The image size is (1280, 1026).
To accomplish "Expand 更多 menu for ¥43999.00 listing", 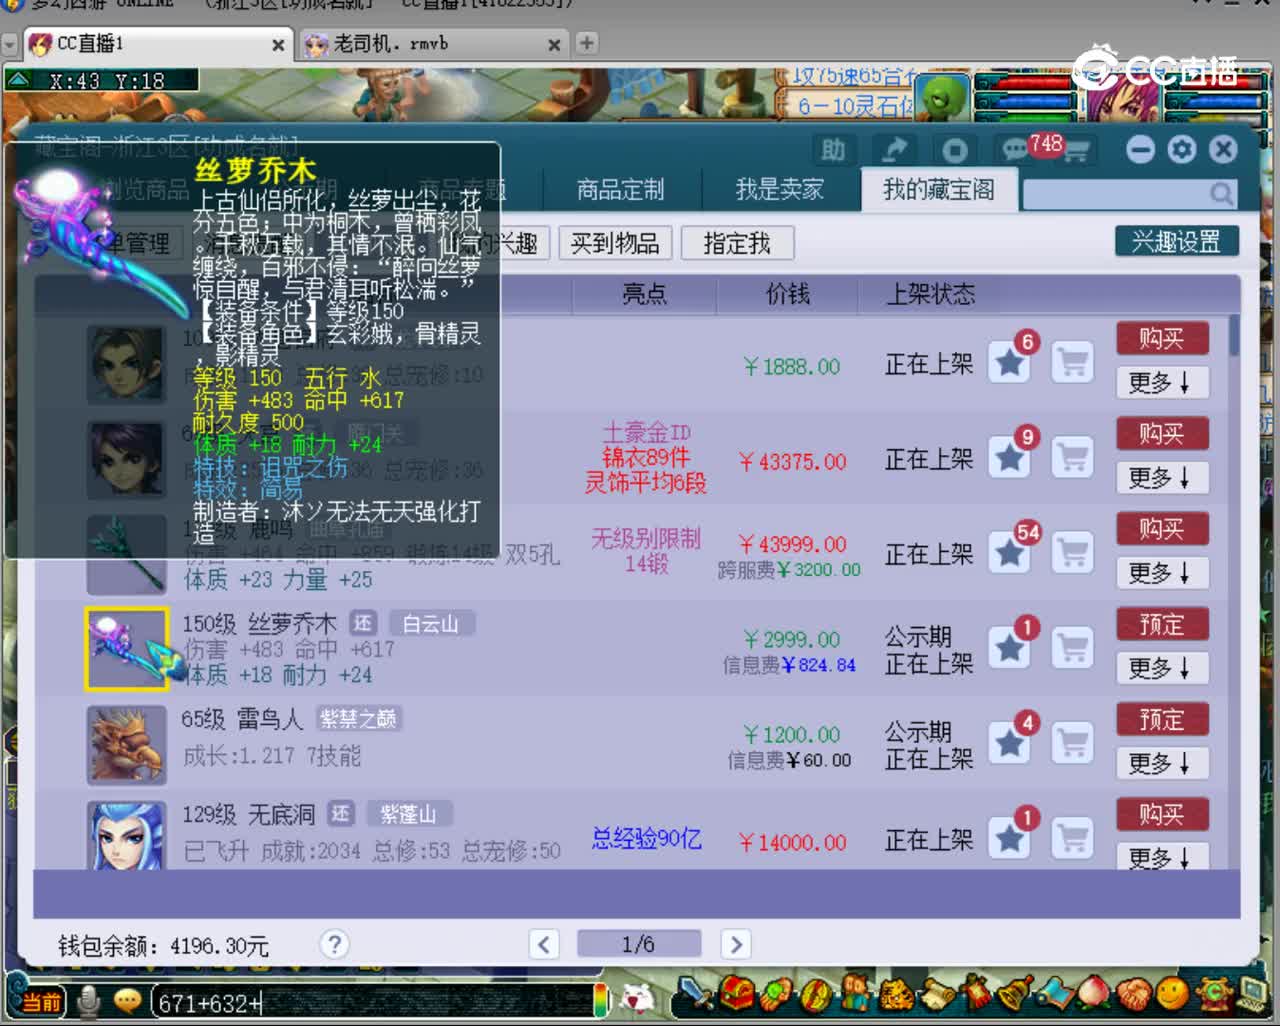I will coord(1162,573).
